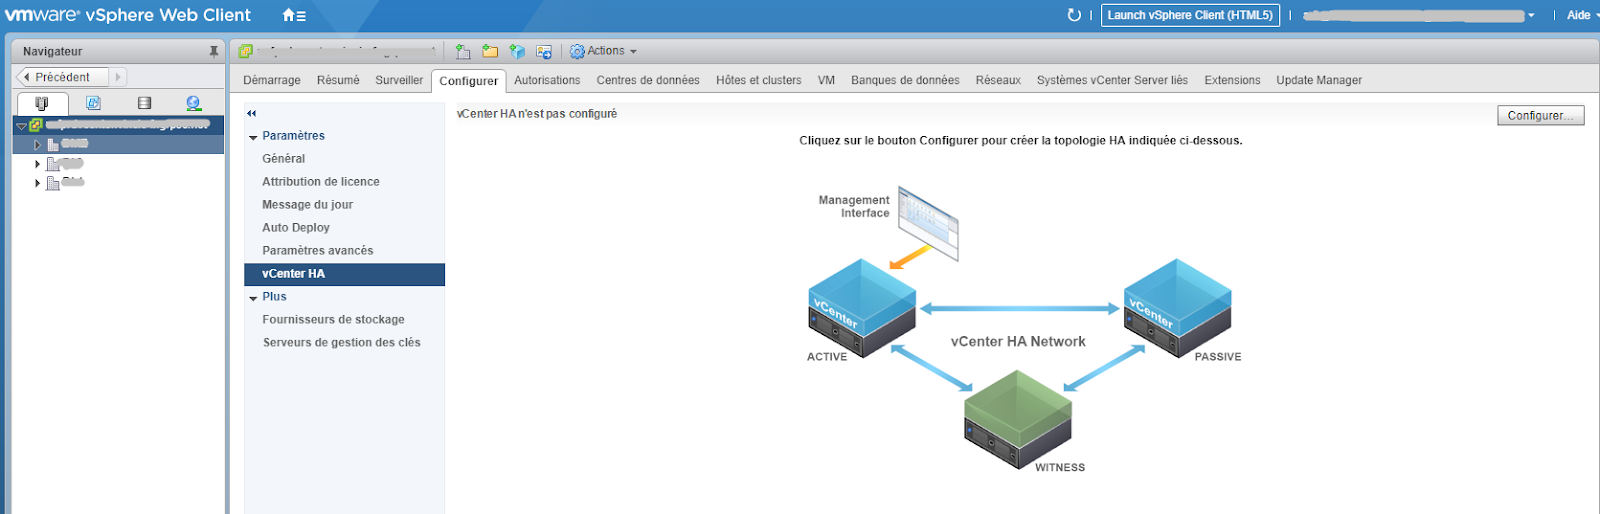Open the Update Manager tab
Screen dimensions: 1600x514
[x=1319, y=80]
